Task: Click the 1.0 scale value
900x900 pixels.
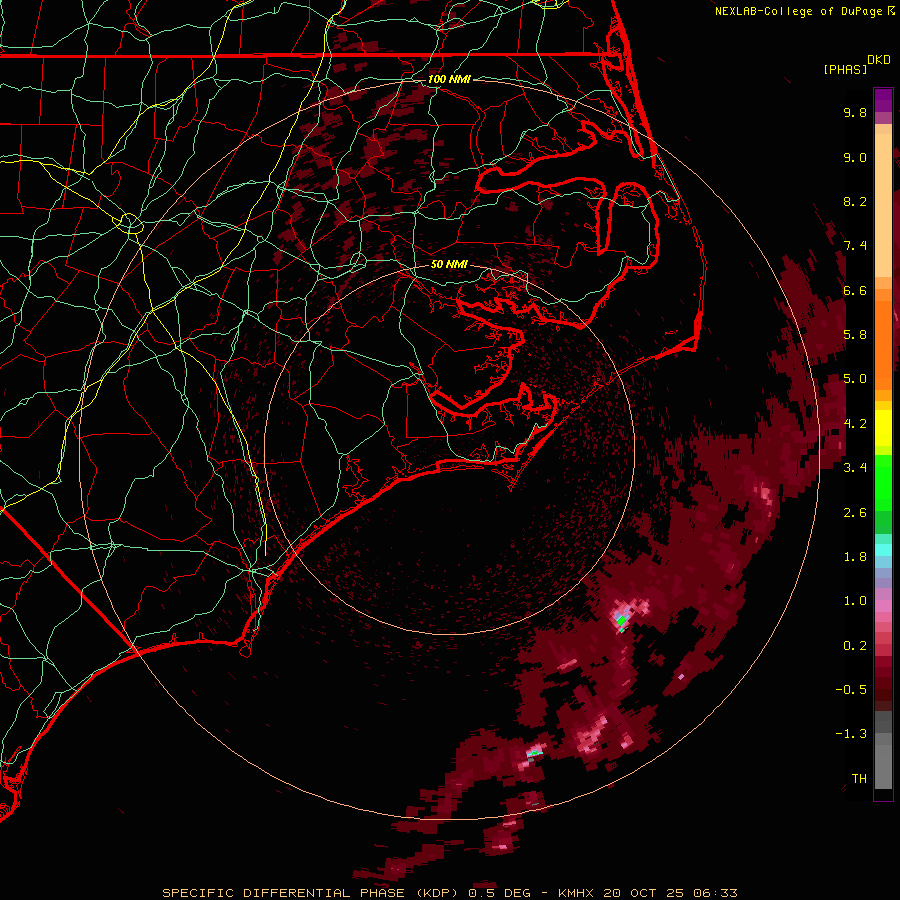Action: (x=855, y=601)
